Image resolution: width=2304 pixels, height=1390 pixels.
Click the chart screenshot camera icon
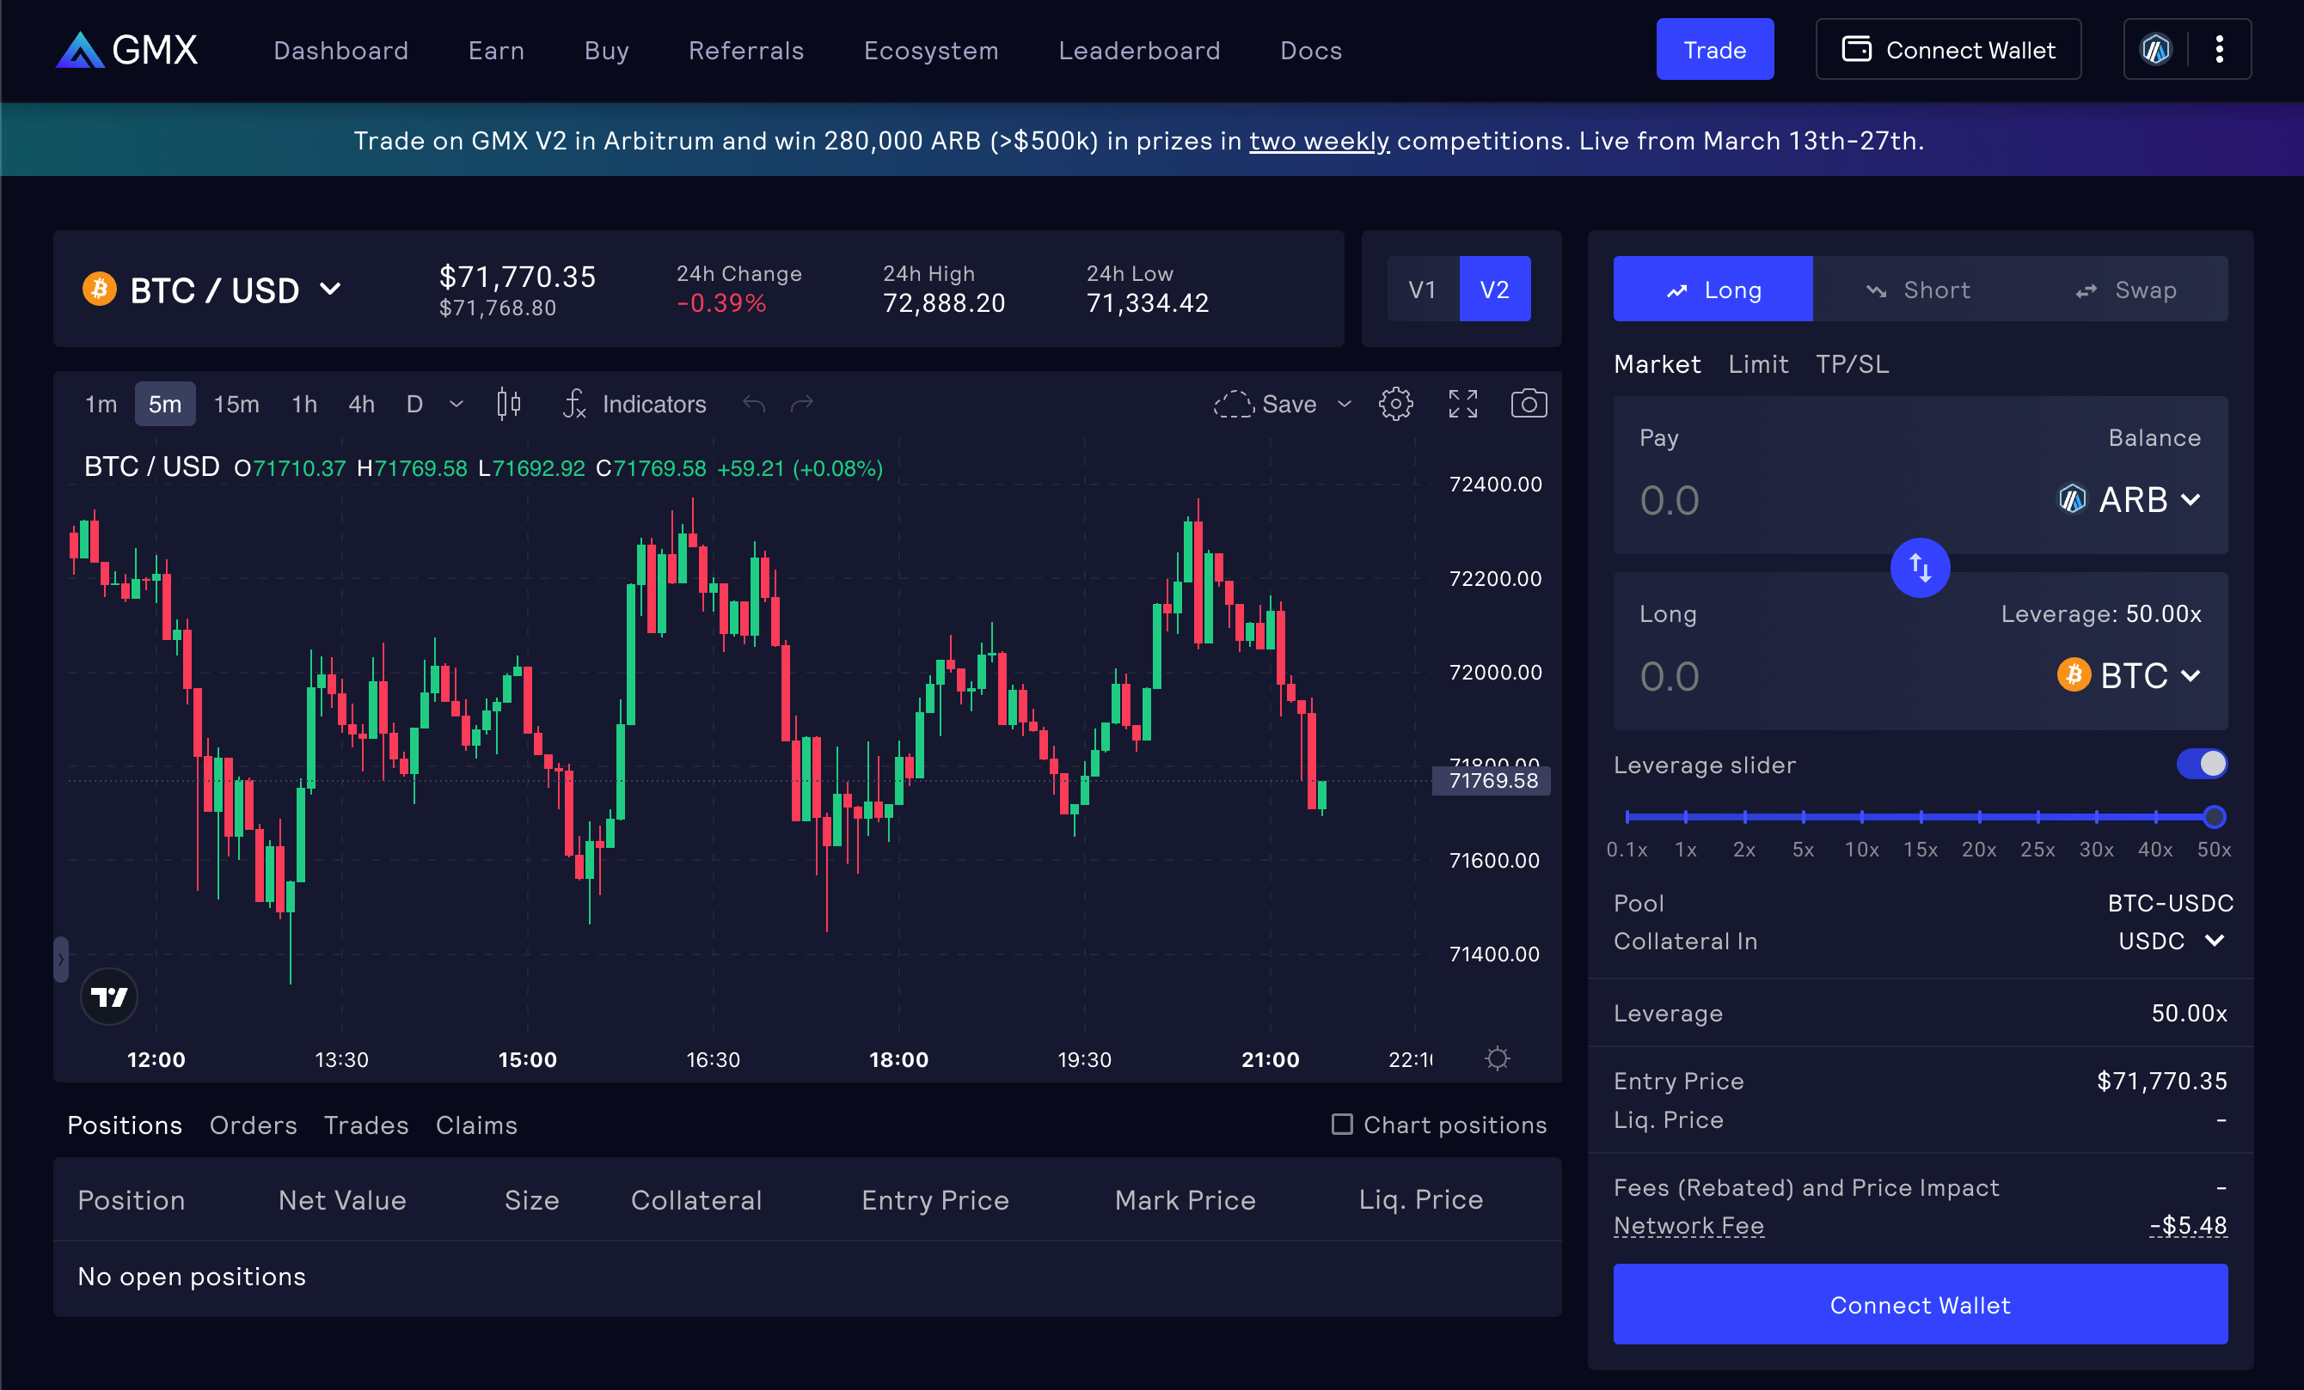point(1528,404)
